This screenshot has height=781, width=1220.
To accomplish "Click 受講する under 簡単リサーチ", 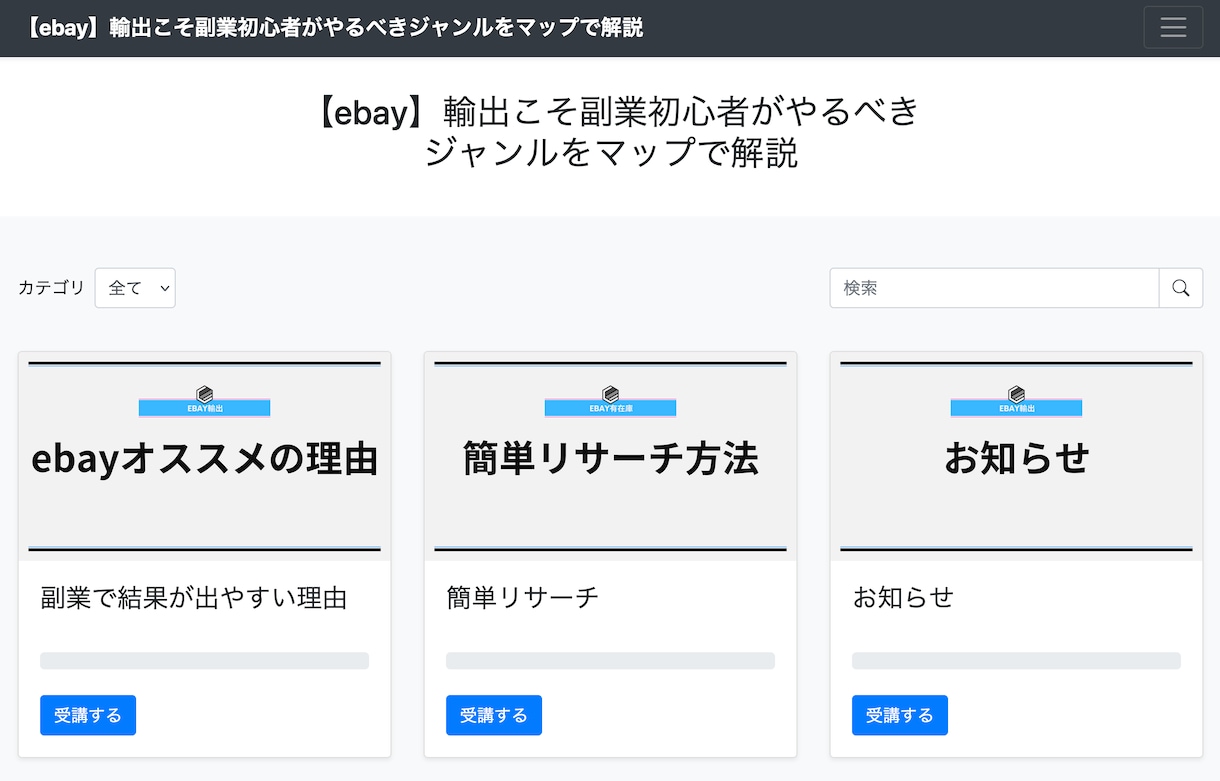I will [494, 715].
